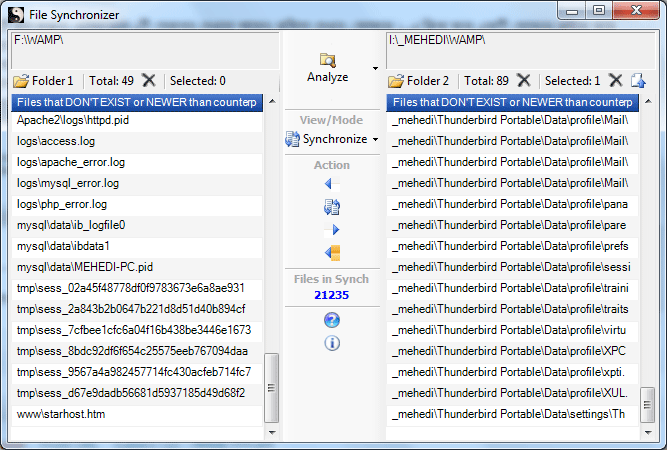Select row tmp\sess_9567a4a982457714fc430acfeb714fc7
The height and width of the screenshot is (450, 667).
click(x=137, y=373)
